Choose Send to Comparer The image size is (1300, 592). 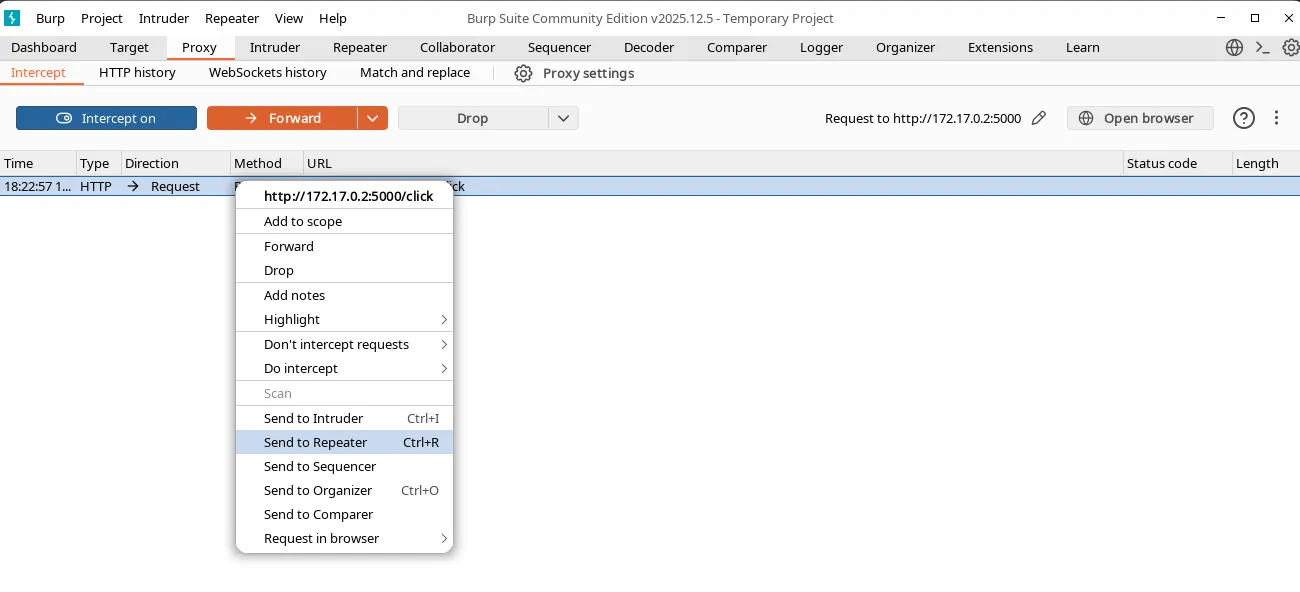(x=344, y=514)
